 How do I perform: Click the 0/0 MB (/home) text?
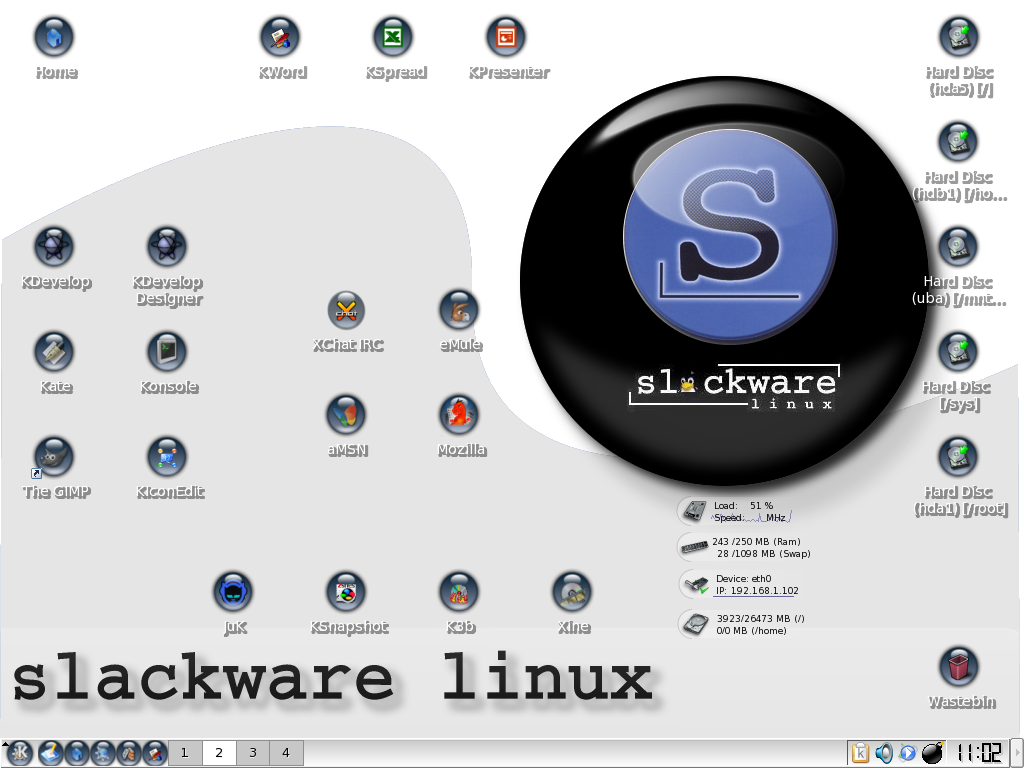click(x=751, y=631)
